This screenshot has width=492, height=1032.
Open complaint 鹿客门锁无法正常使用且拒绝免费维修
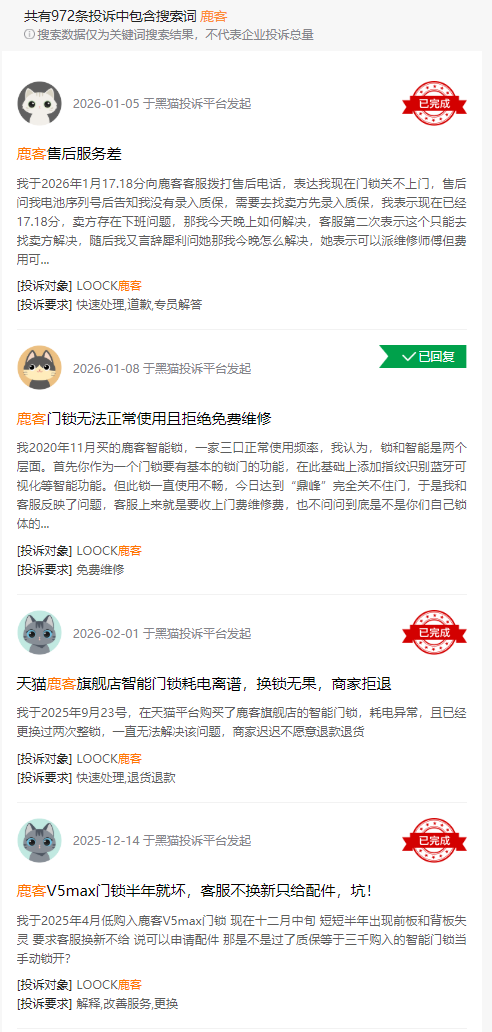[x=144, y=419]
